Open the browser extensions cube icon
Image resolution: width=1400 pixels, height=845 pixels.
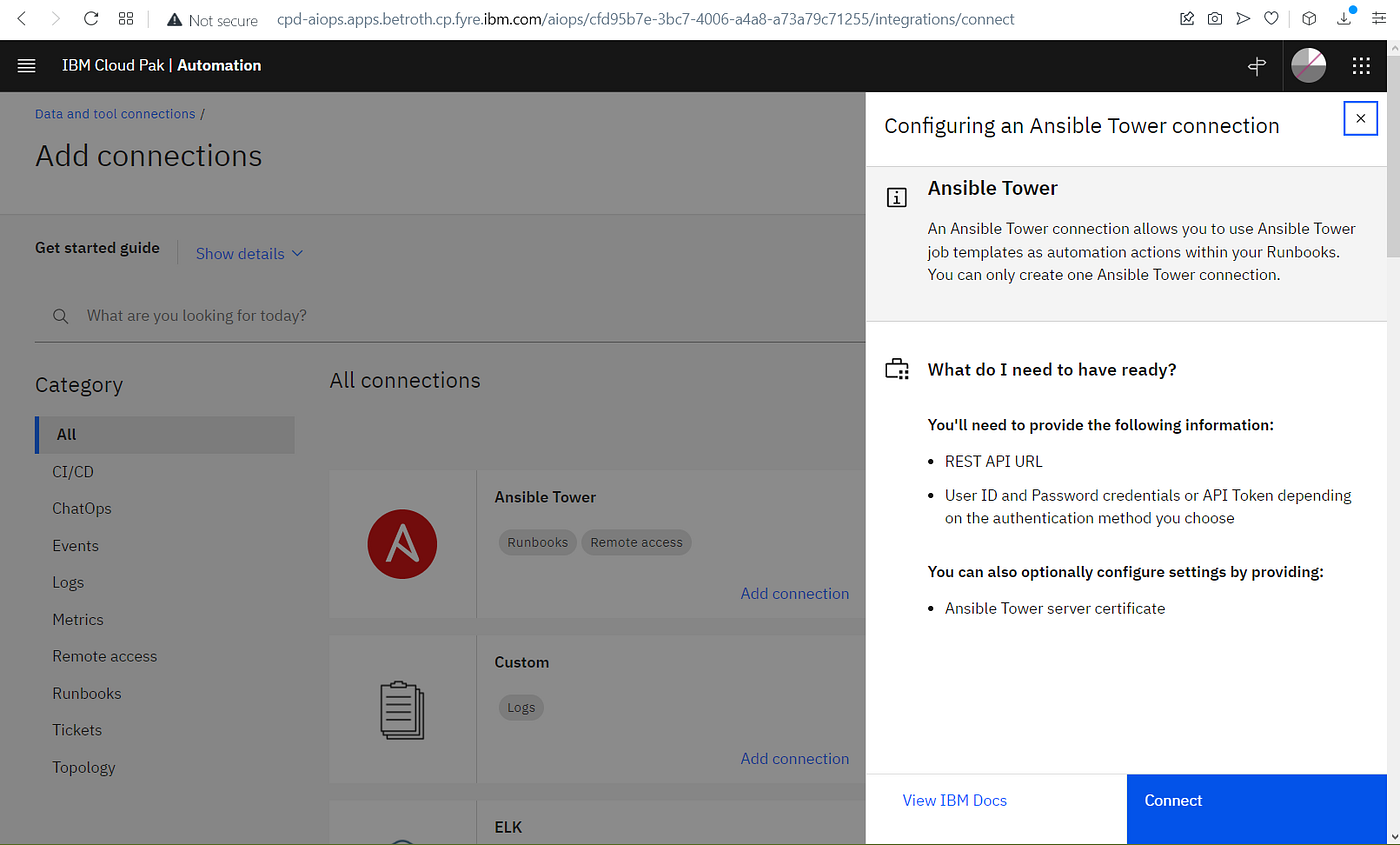1308,19
